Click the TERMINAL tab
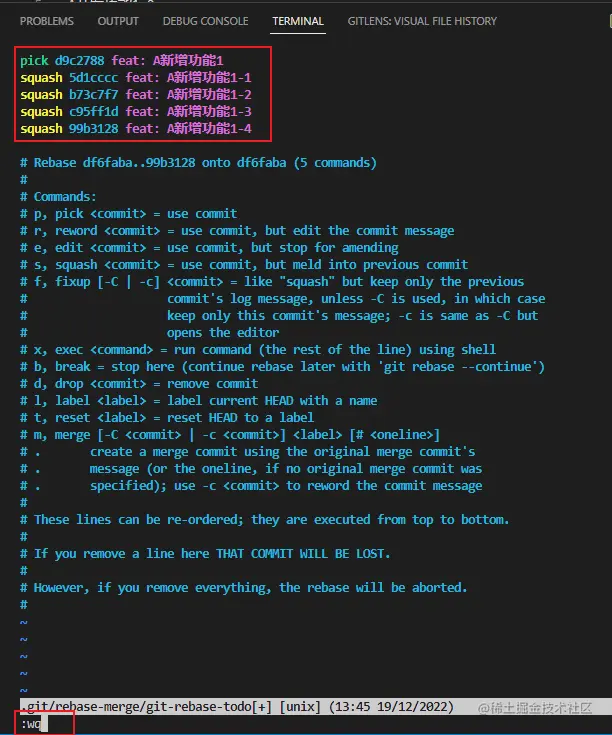 click(x=298, y=21)
